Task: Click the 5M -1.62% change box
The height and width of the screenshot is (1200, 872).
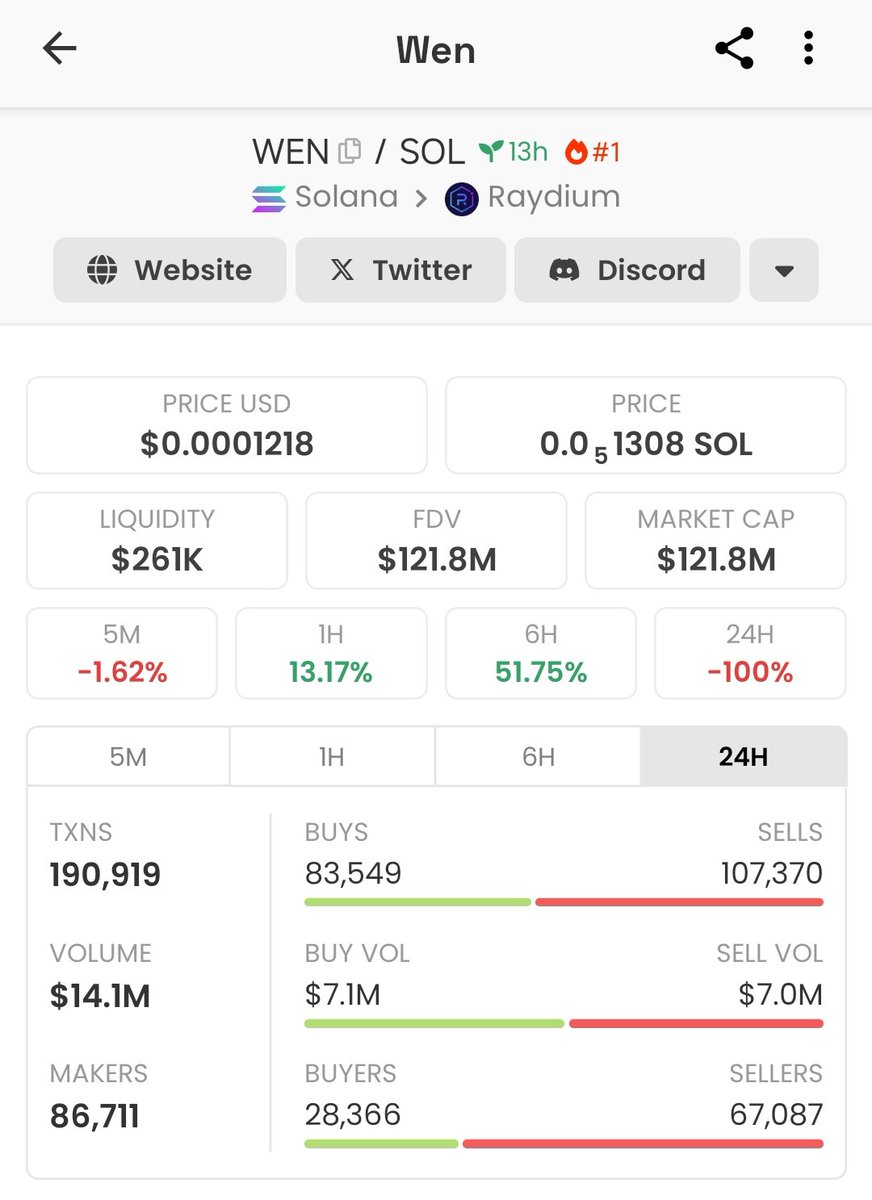Action: [x=122, y=653]
